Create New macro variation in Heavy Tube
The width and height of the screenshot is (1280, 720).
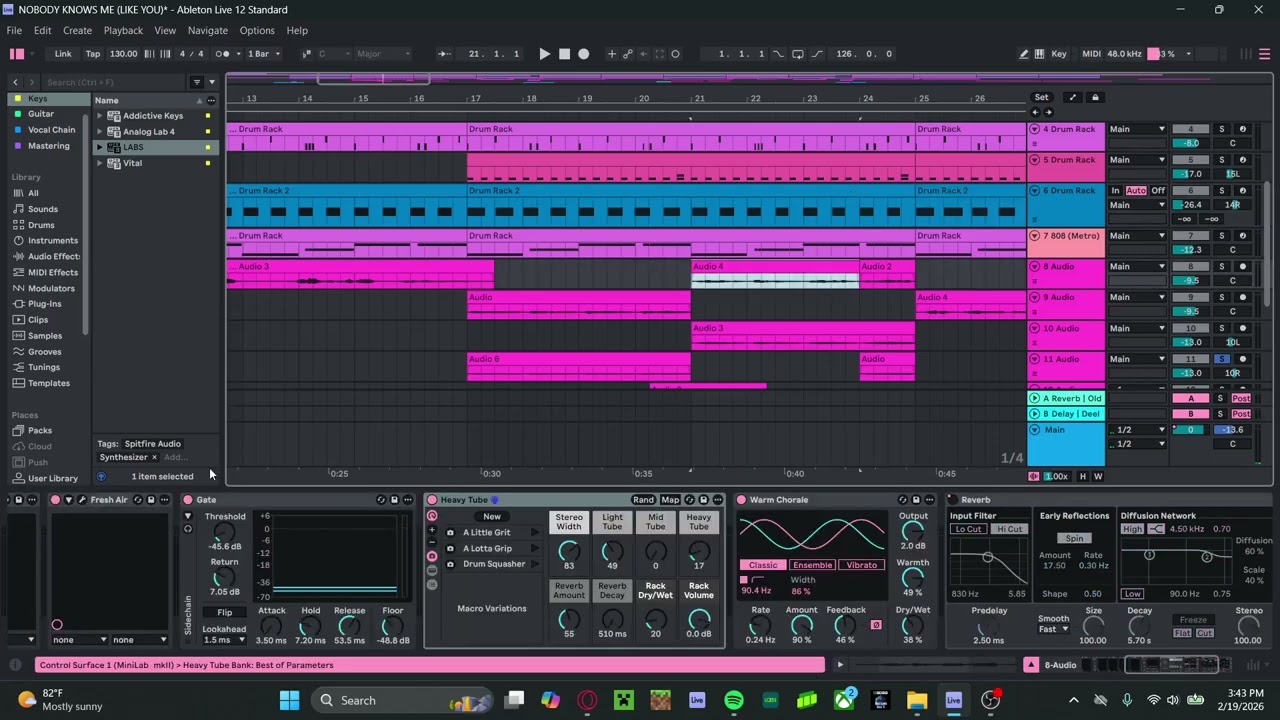click(492, 517)
